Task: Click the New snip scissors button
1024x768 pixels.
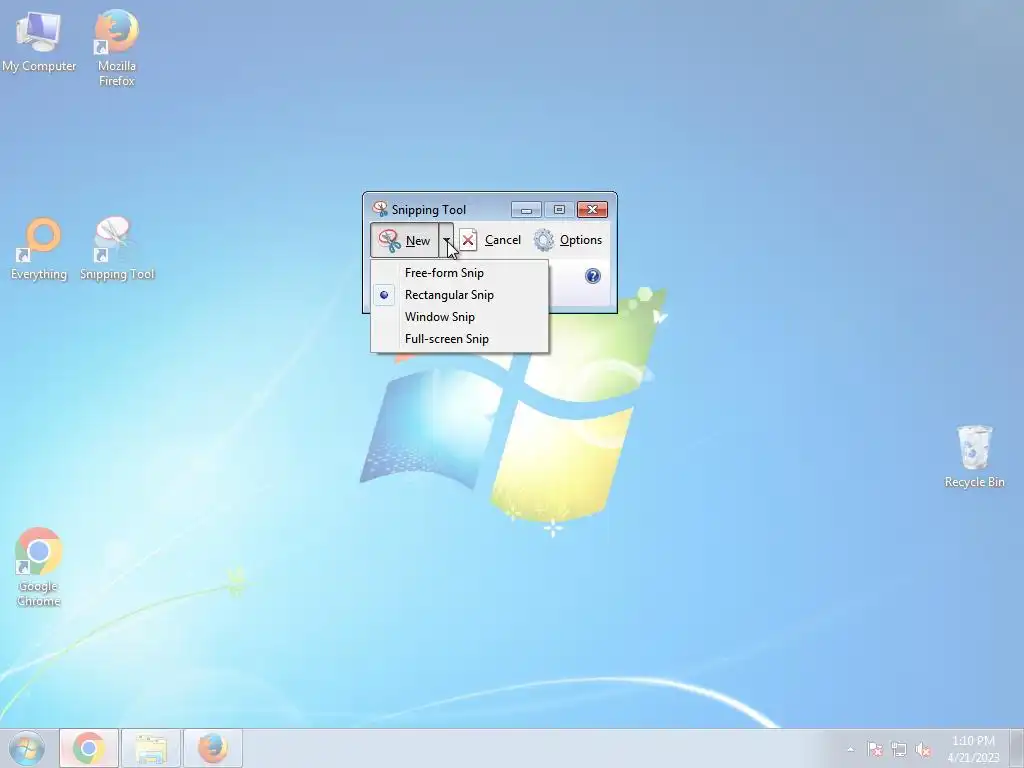Action: 404,240
